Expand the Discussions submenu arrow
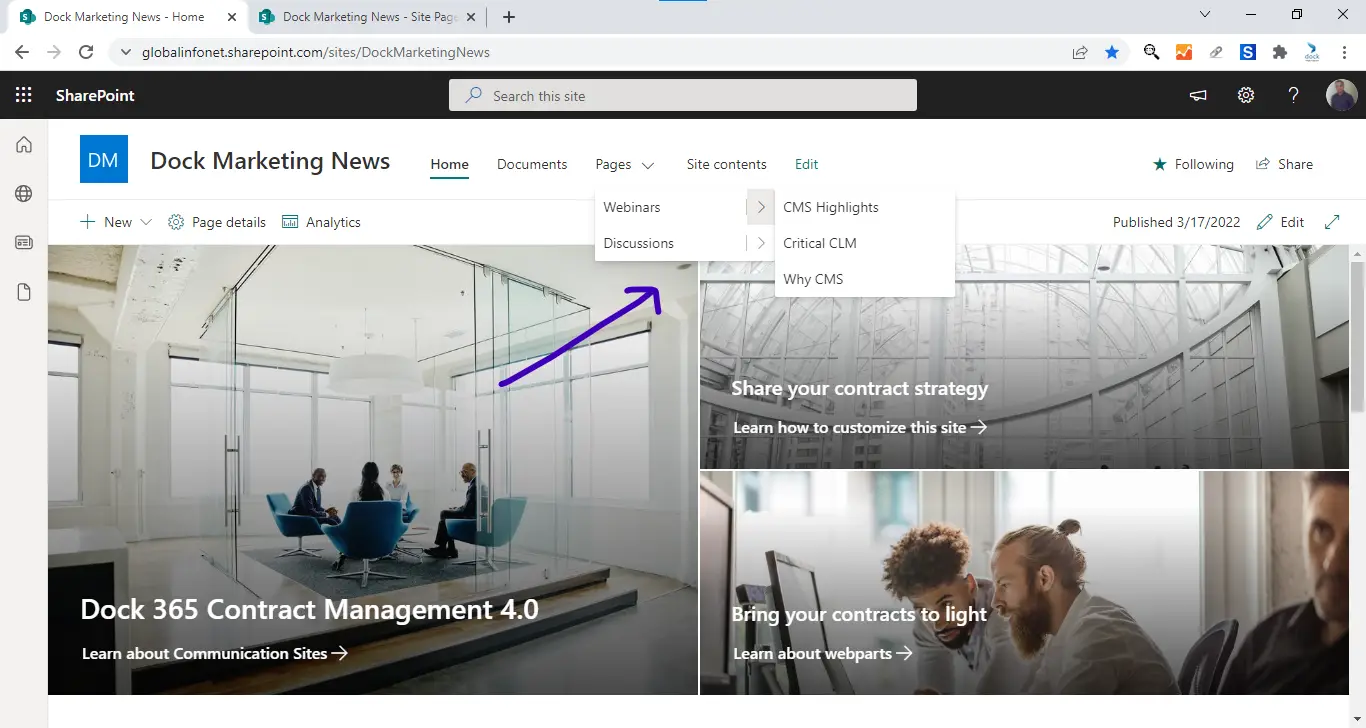The image size is (1366, 728). [761, 243]
